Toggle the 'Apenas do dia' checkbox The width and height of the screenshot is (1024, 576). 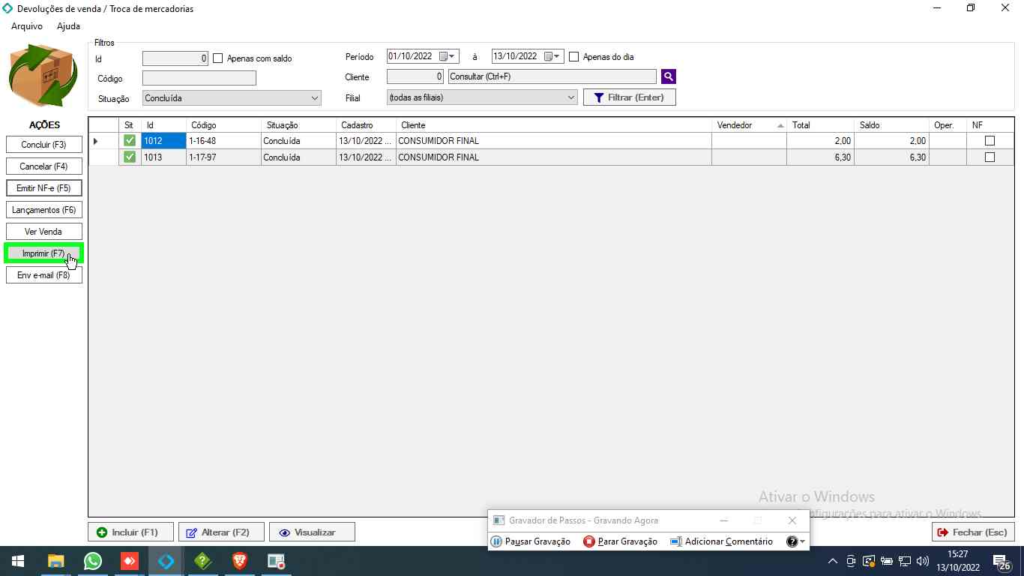click(x=574, y=57)
